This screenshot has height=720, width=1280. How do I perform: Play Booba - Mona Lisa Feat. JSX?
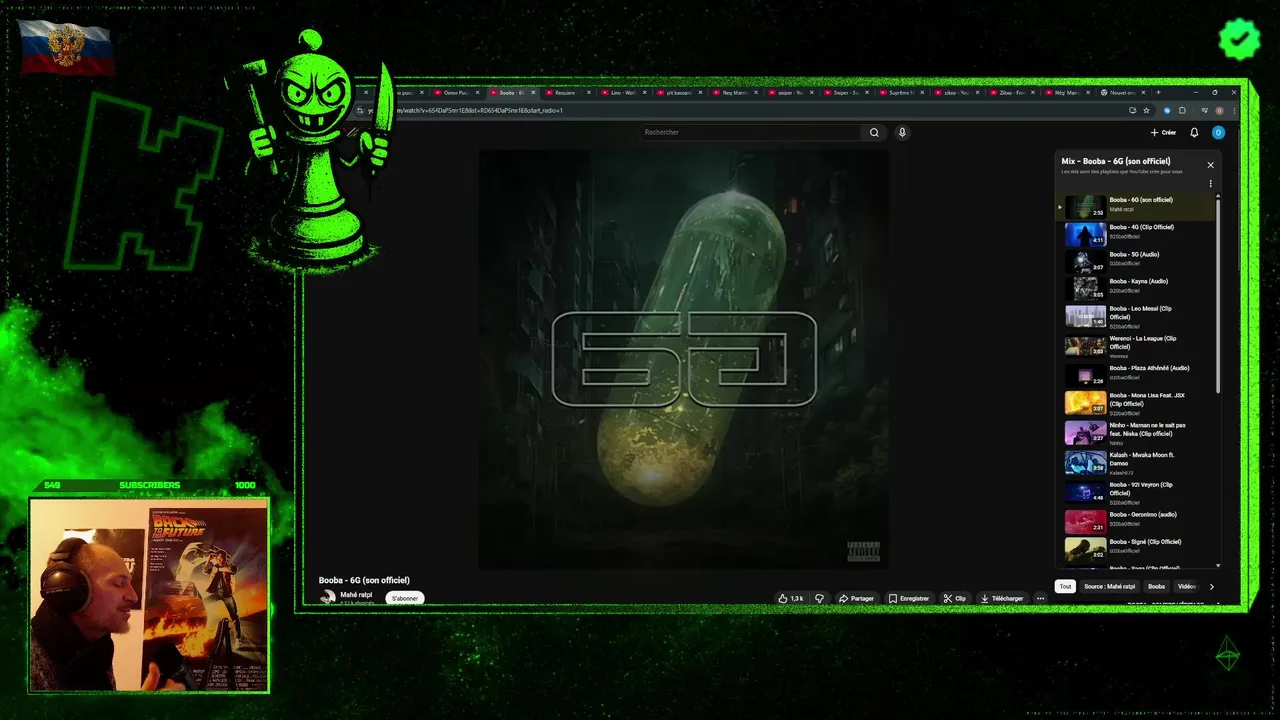(1137, 403)
